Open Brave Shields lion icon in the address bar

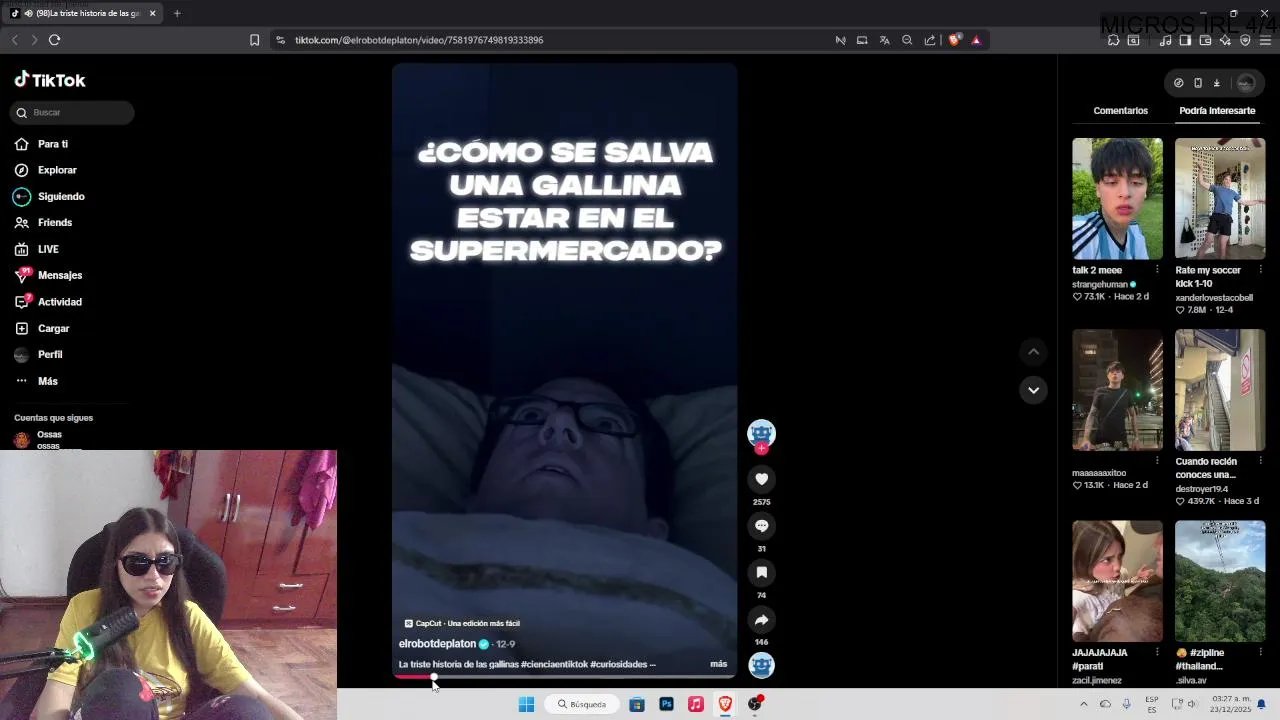(954, 40)
